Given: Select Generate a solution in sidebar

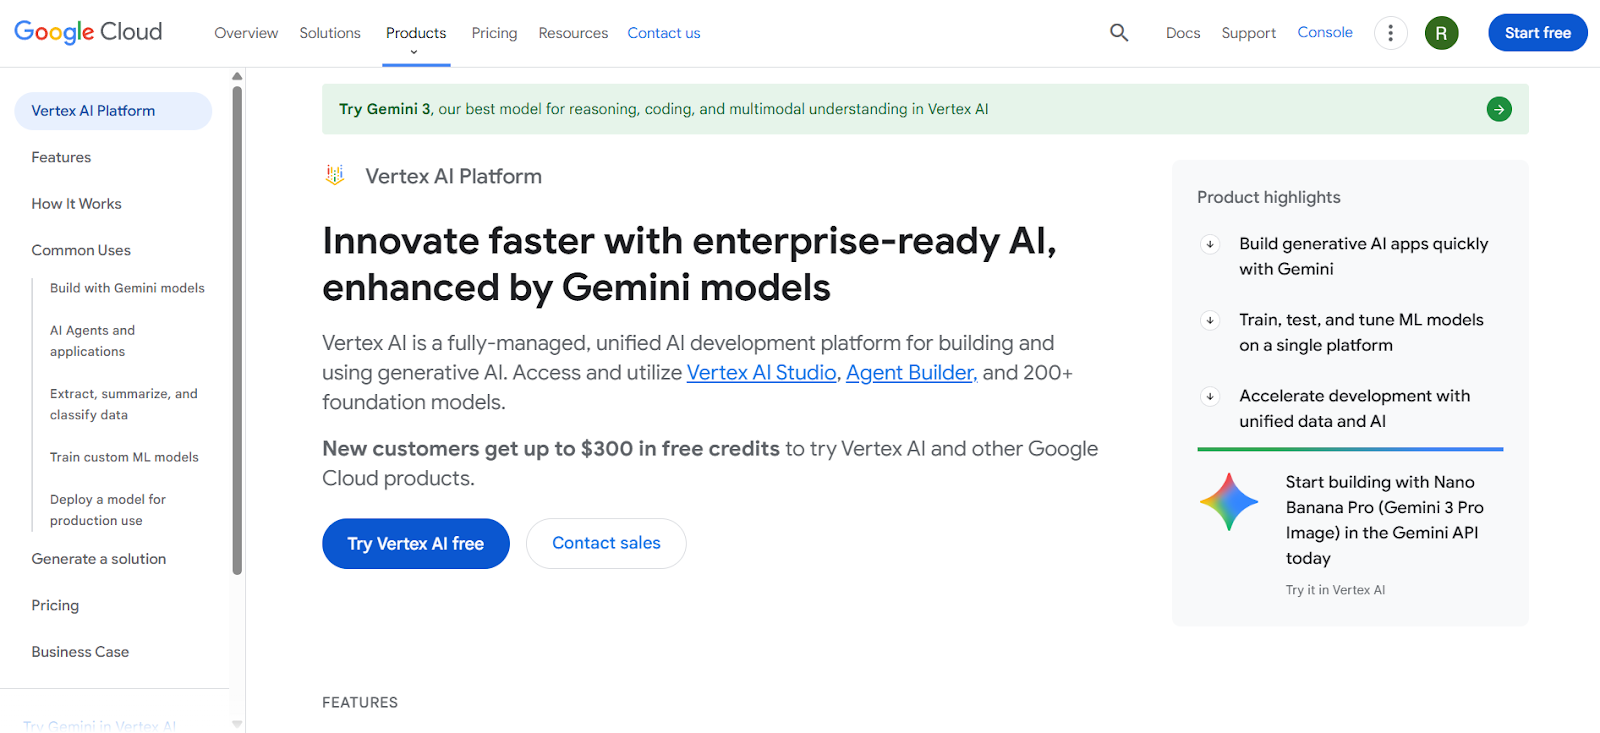Looking at the screenshot, I should (99, 559).
